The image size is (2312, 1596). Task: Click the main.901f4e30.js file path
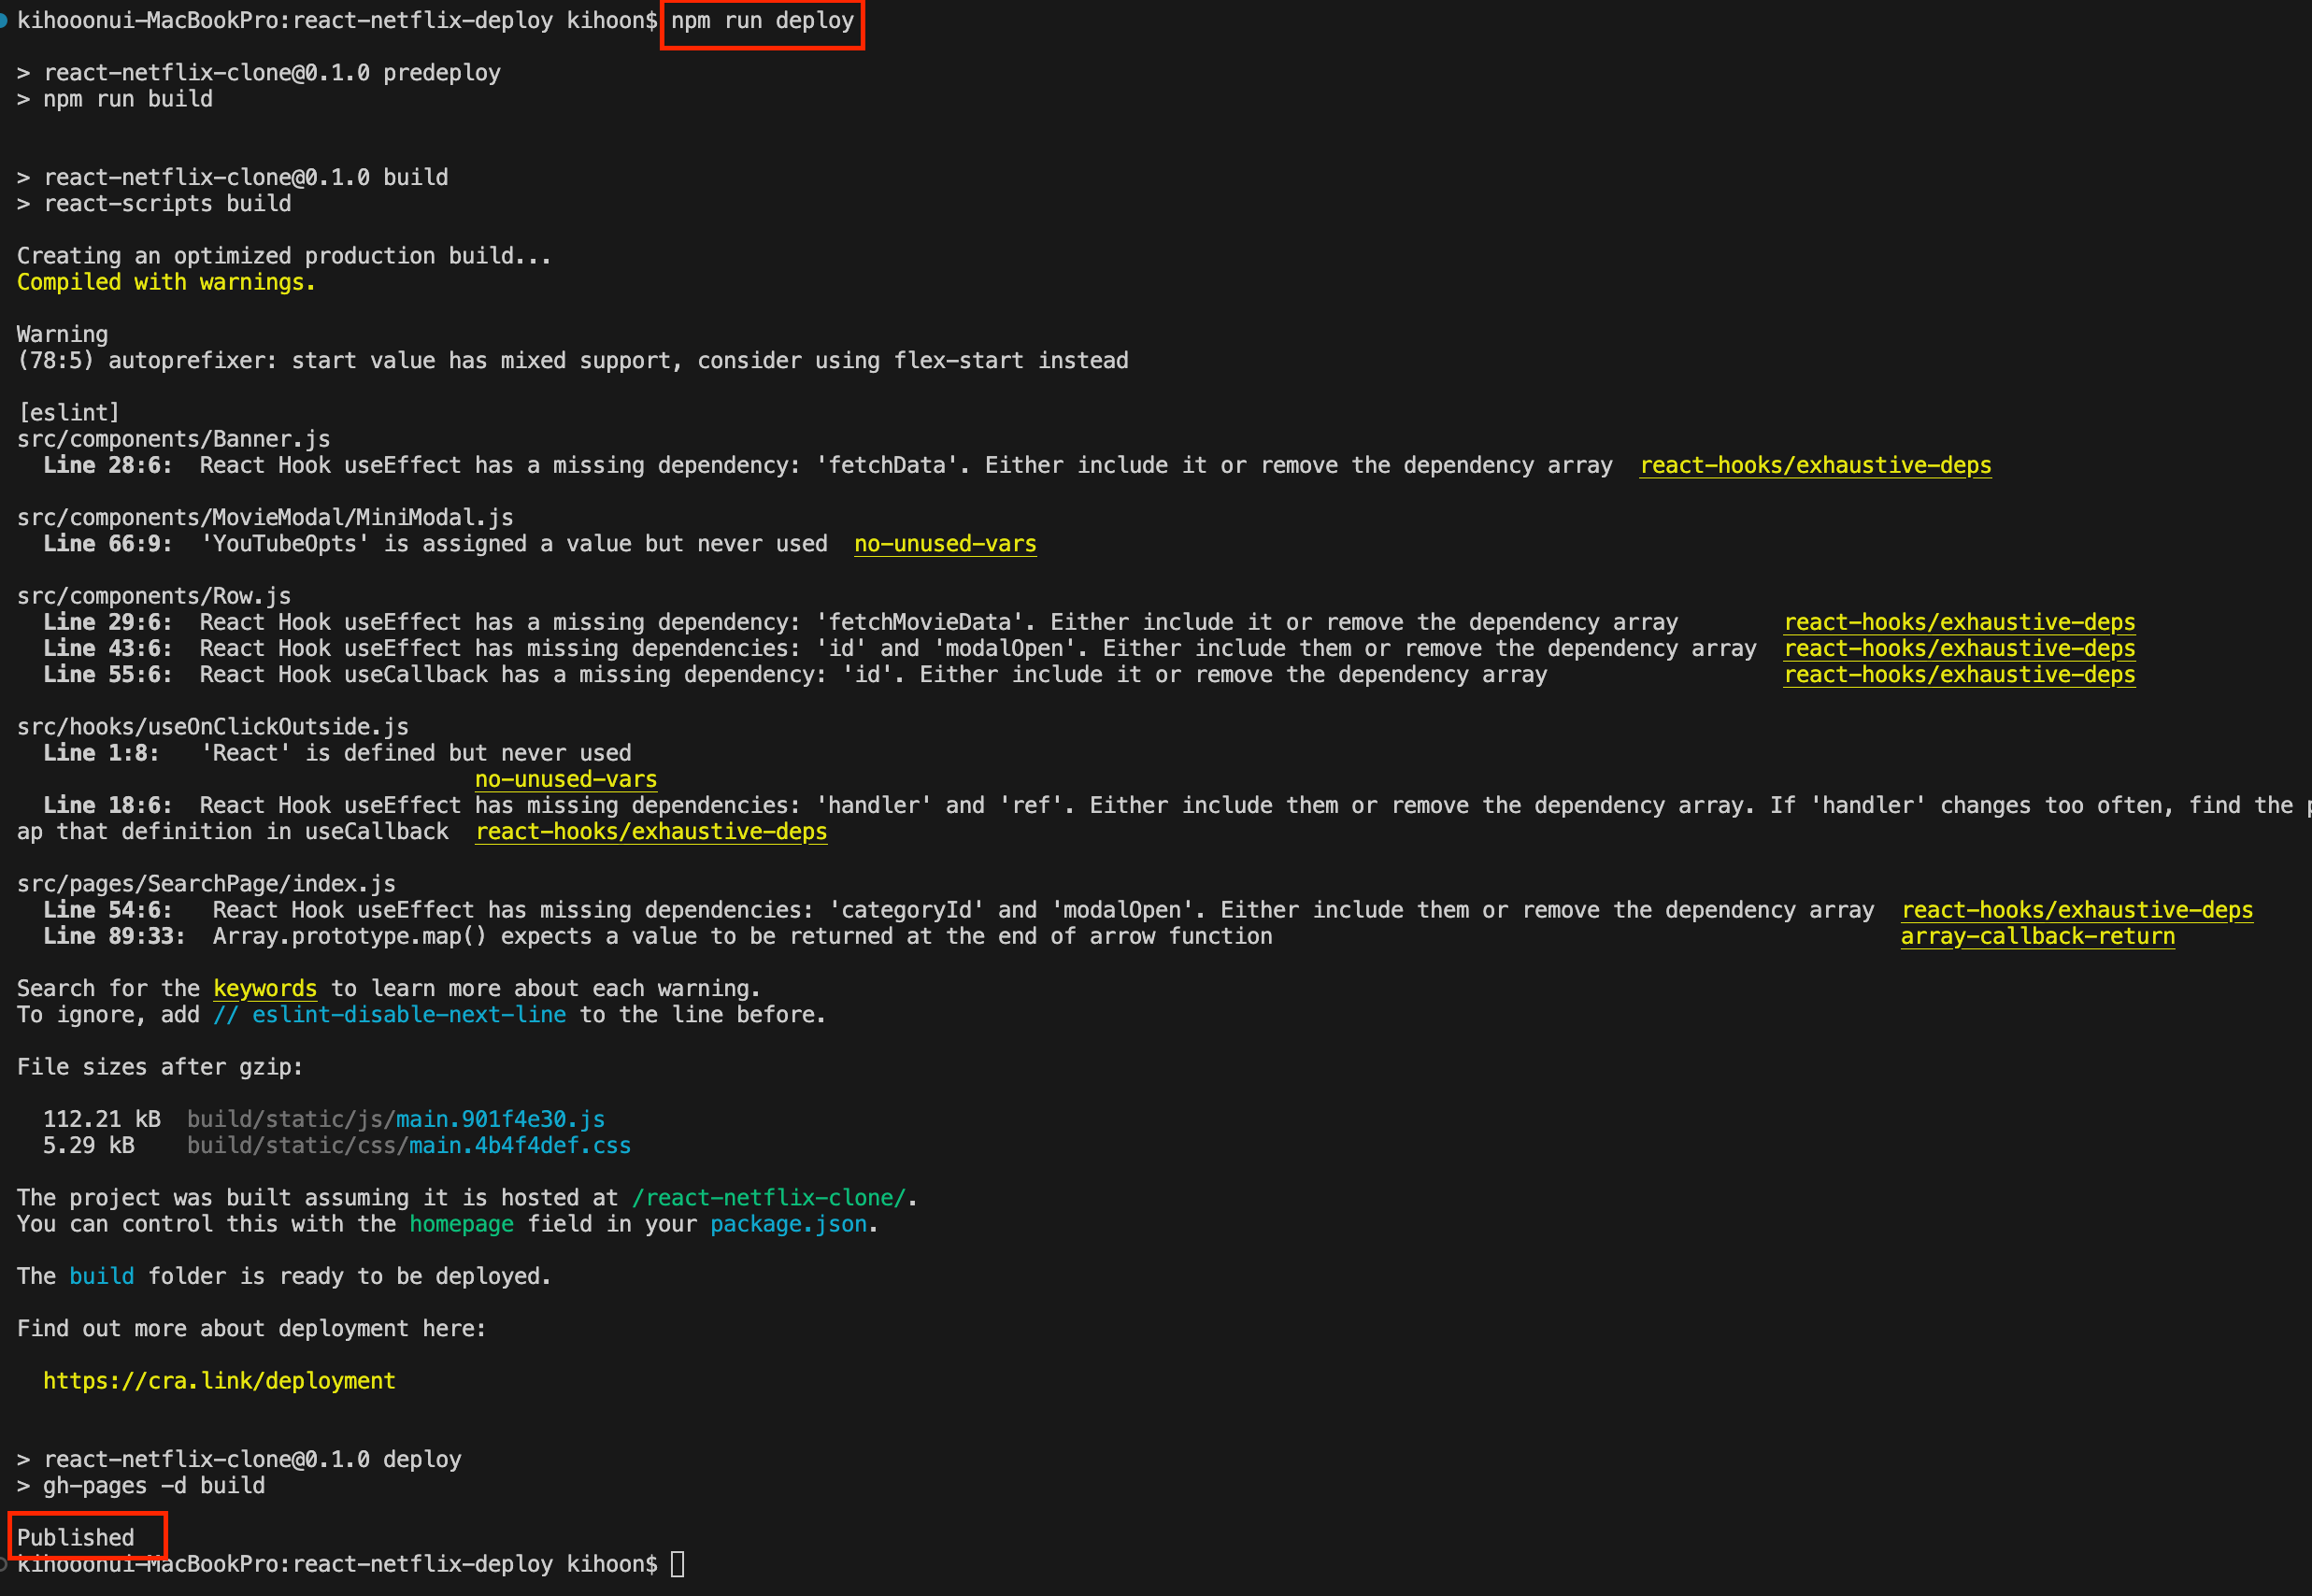click(x=500, y=1120)
